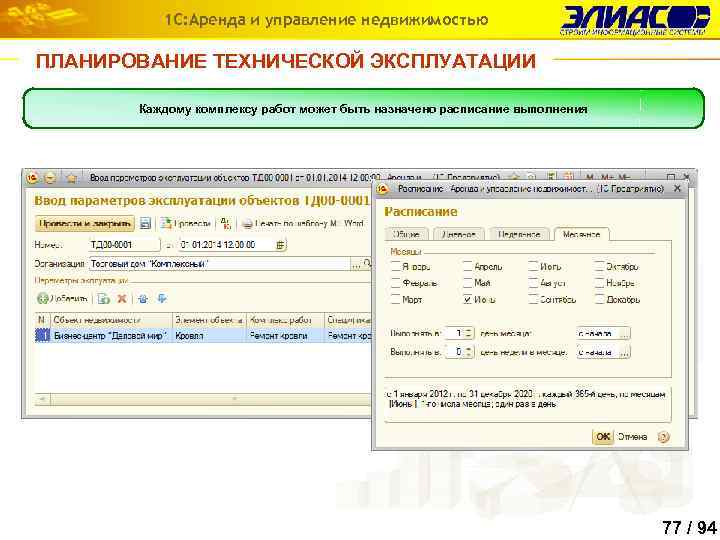Enable the Октябрь checkbox
This screenshot has width=720, height=540.
click(599, 266)
